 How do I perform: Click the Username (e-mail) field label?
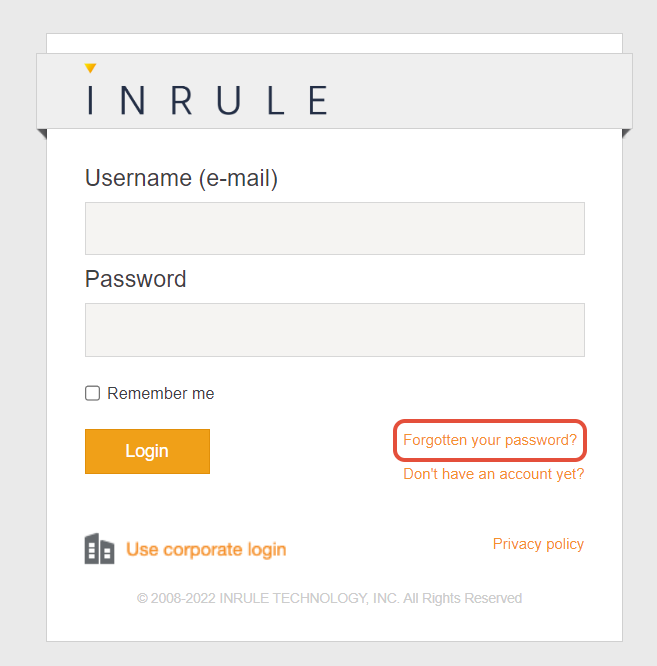(181, 178)
